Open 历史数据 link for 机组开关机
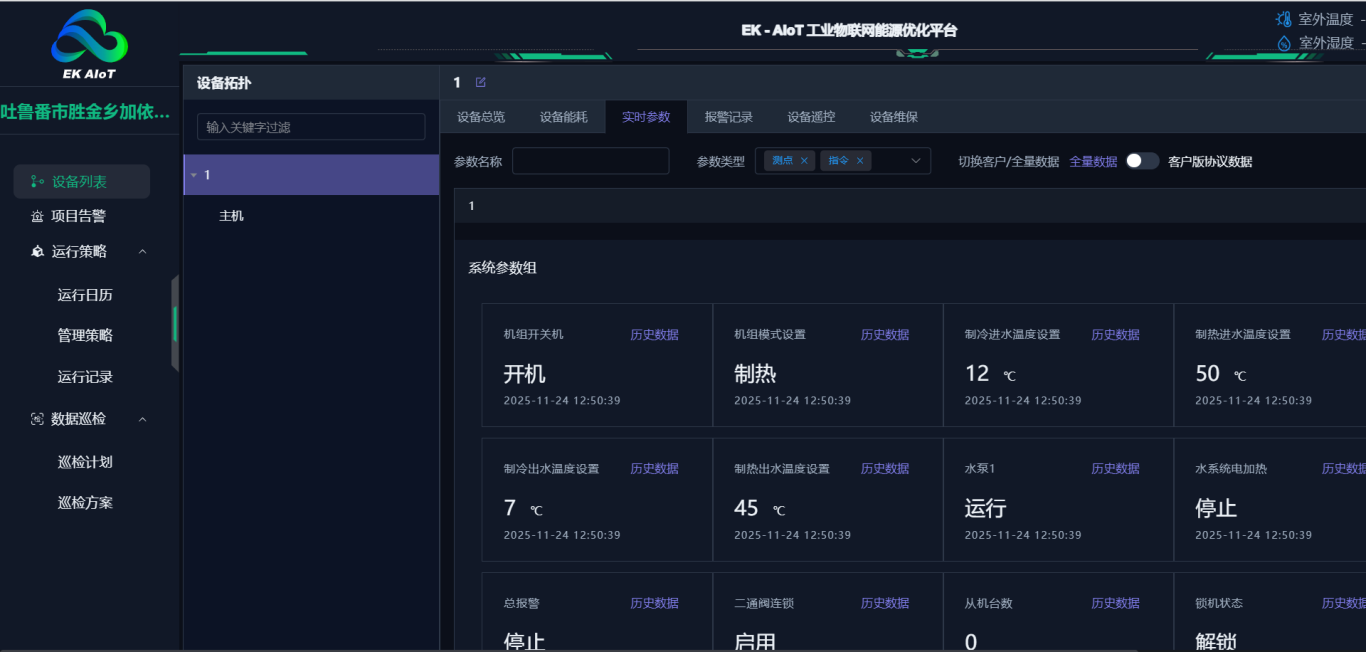 click(654, 335)
